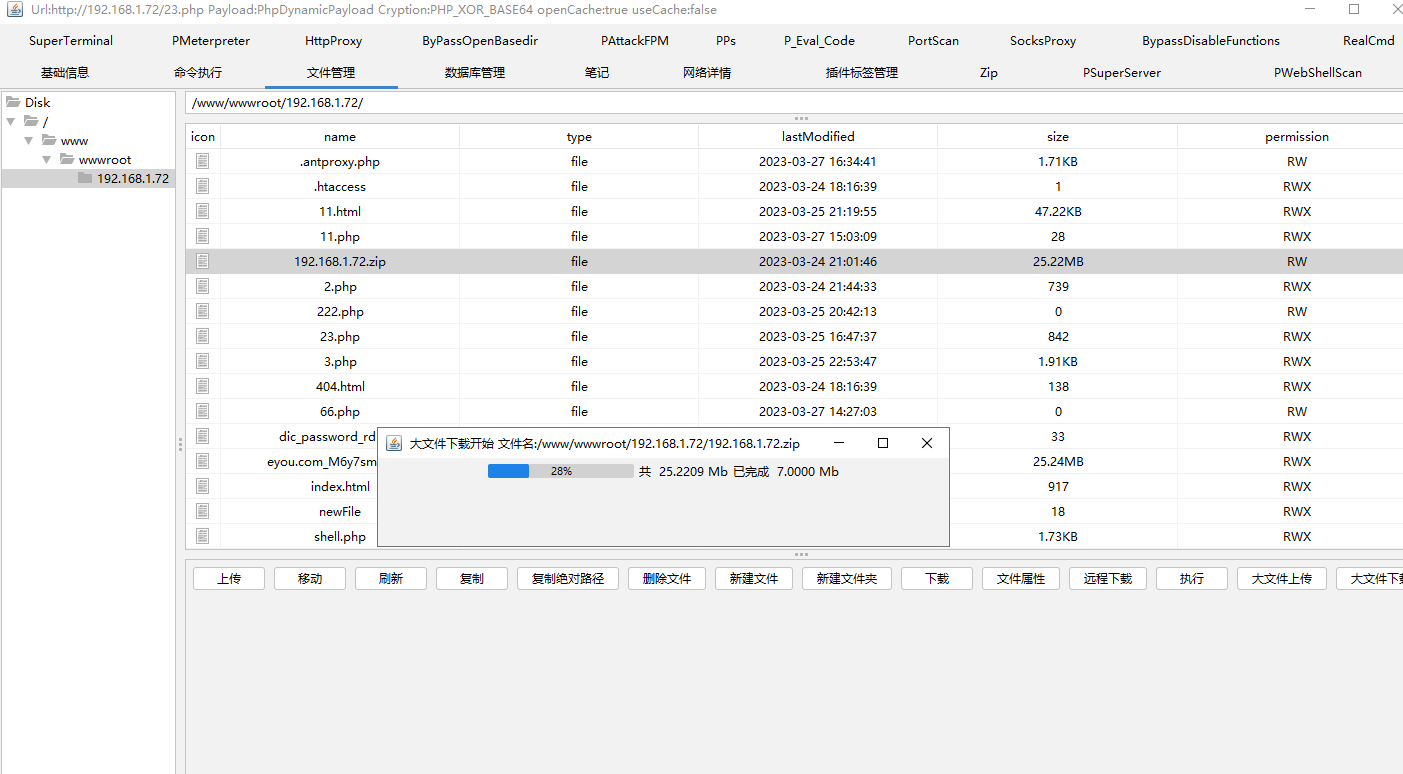
Task: Click file icon of .antproxy.php row
Action: click(x=203, y=161)
